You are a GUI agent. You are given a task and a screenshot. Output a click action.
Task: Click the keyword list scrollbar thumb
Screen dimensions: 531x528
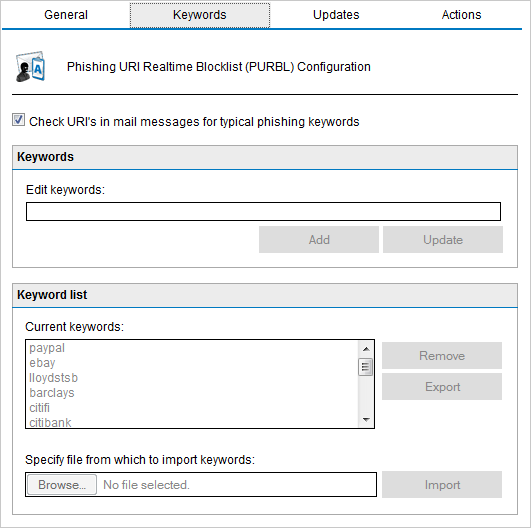point(365,367)
